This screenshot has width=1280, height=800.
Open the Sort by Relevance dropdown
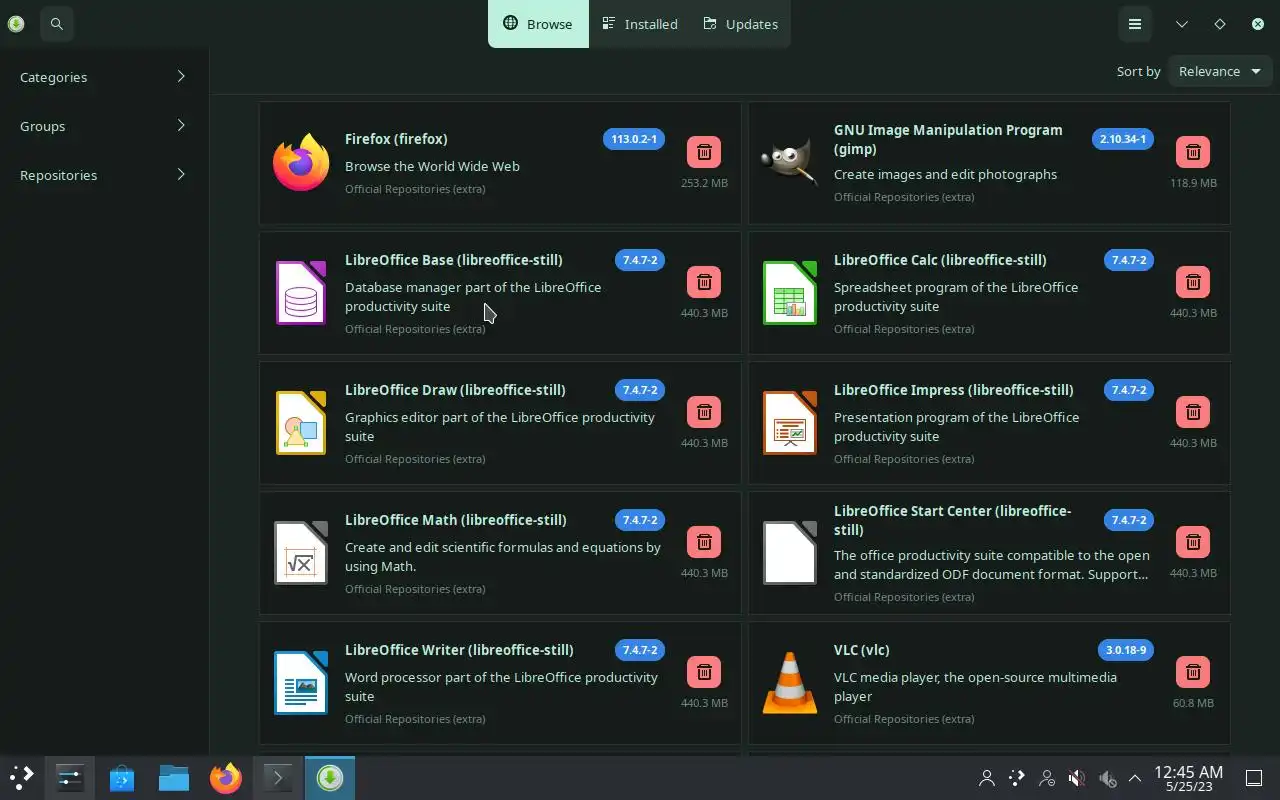[1220, 71]
